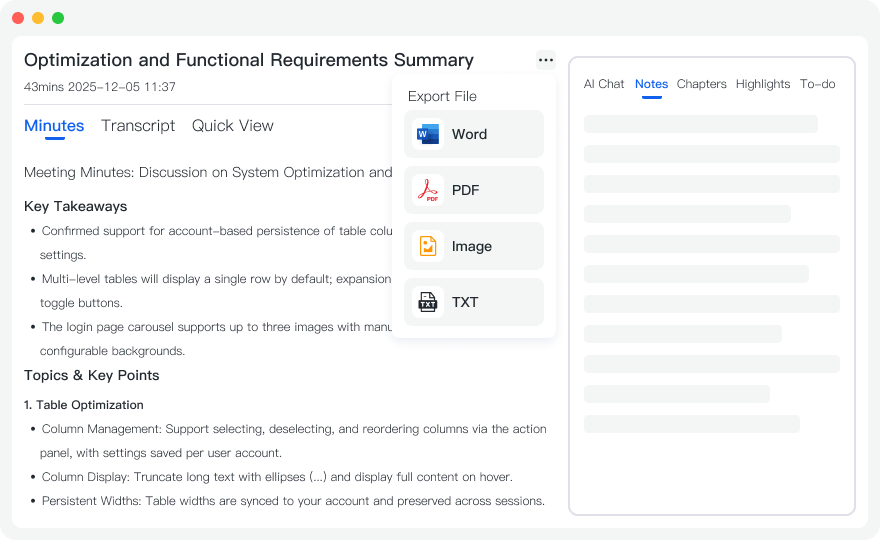Select the Quick View tab
This screenshot has height=540, width=880.
click(233, 126)
